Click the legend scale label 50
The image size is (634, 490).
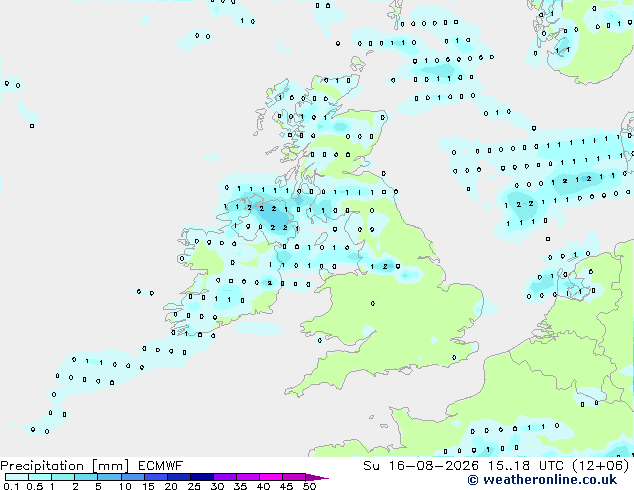click(309, 486)
